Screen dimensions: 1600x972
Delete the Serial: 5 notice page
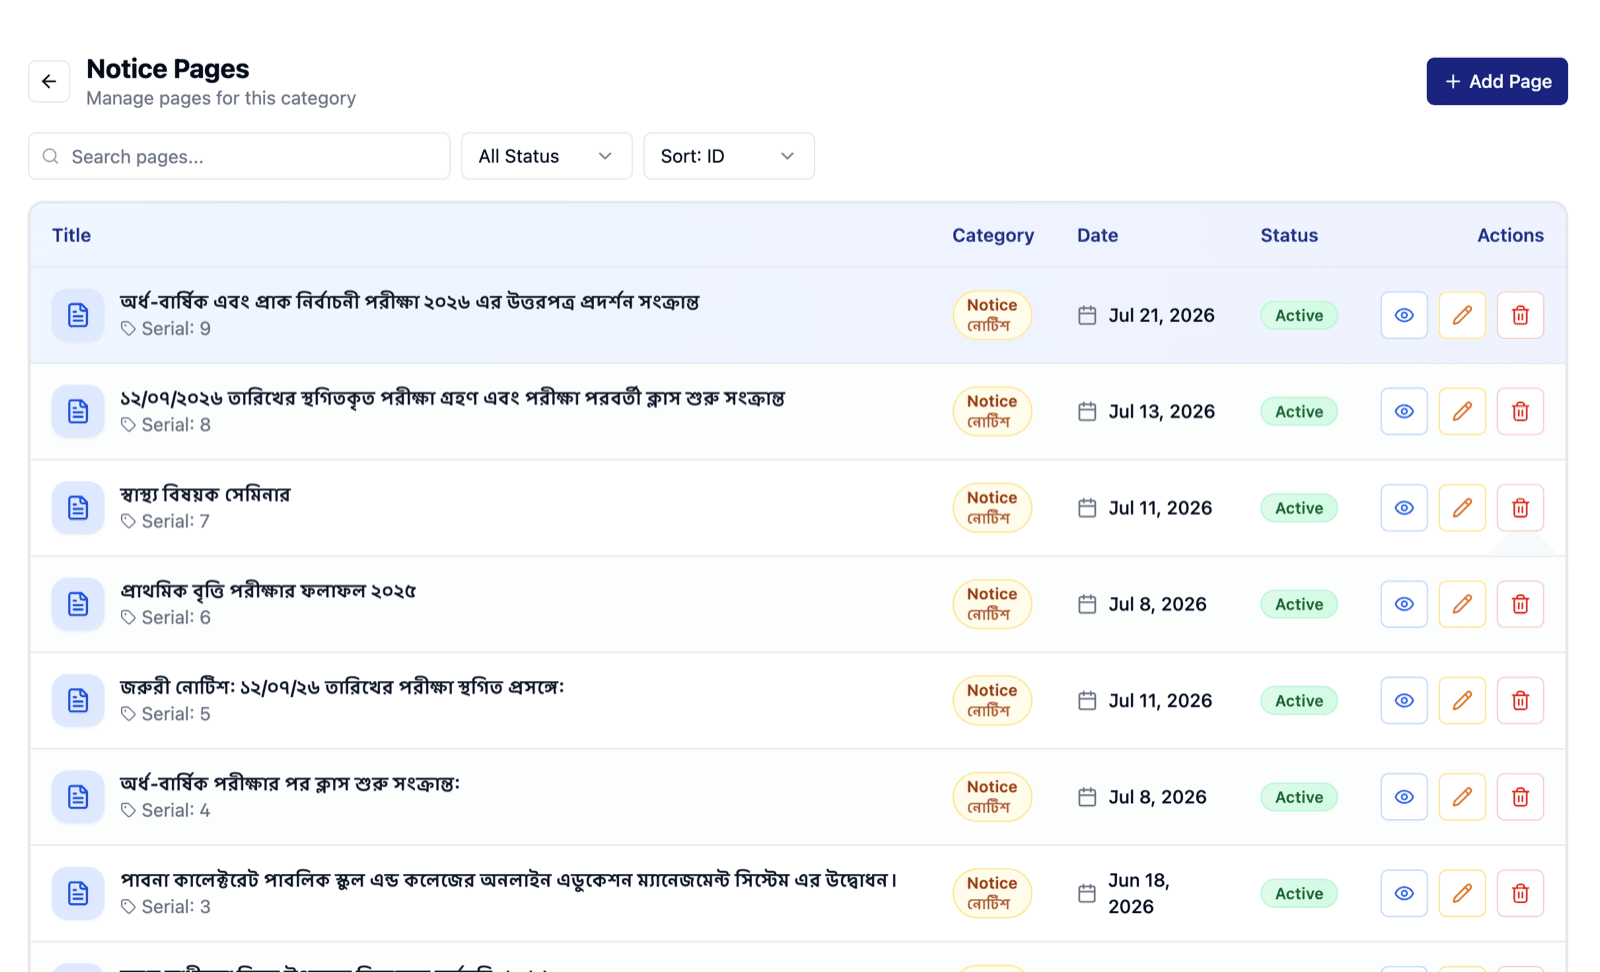click(x=1520, y=700)
